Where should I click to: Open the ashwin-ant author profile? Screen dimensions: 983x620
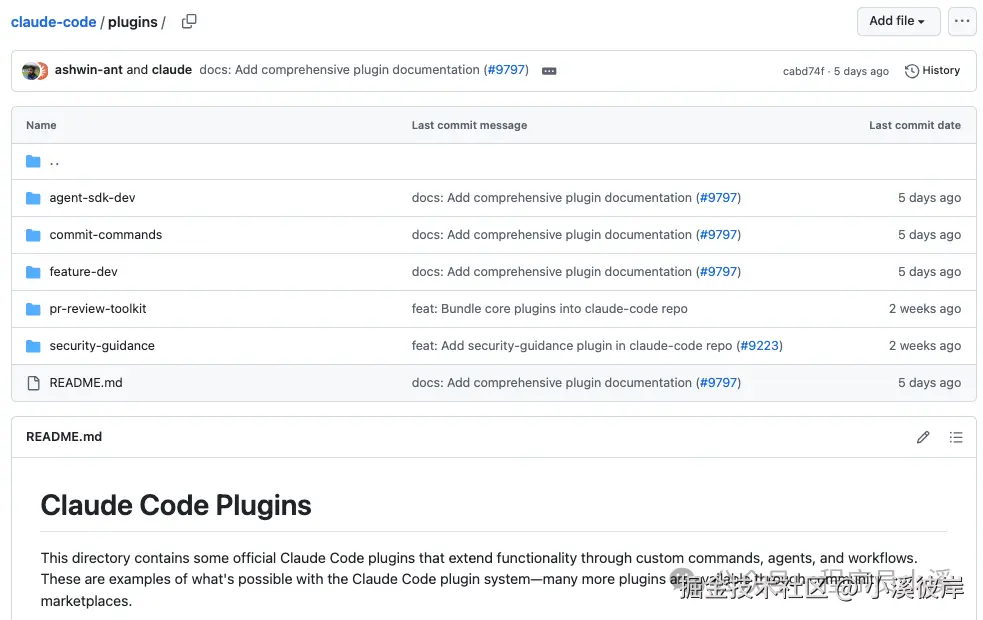[88, 70]
